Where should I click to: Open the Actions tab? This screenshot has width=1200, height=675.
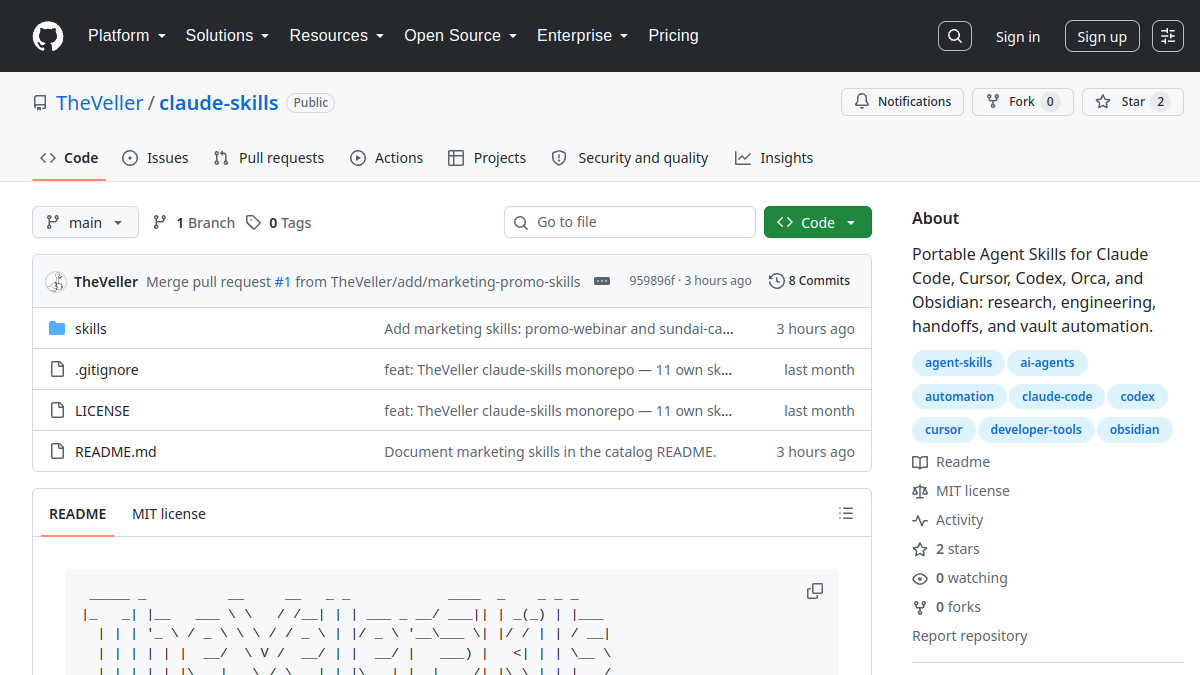(x=386, y=158)
